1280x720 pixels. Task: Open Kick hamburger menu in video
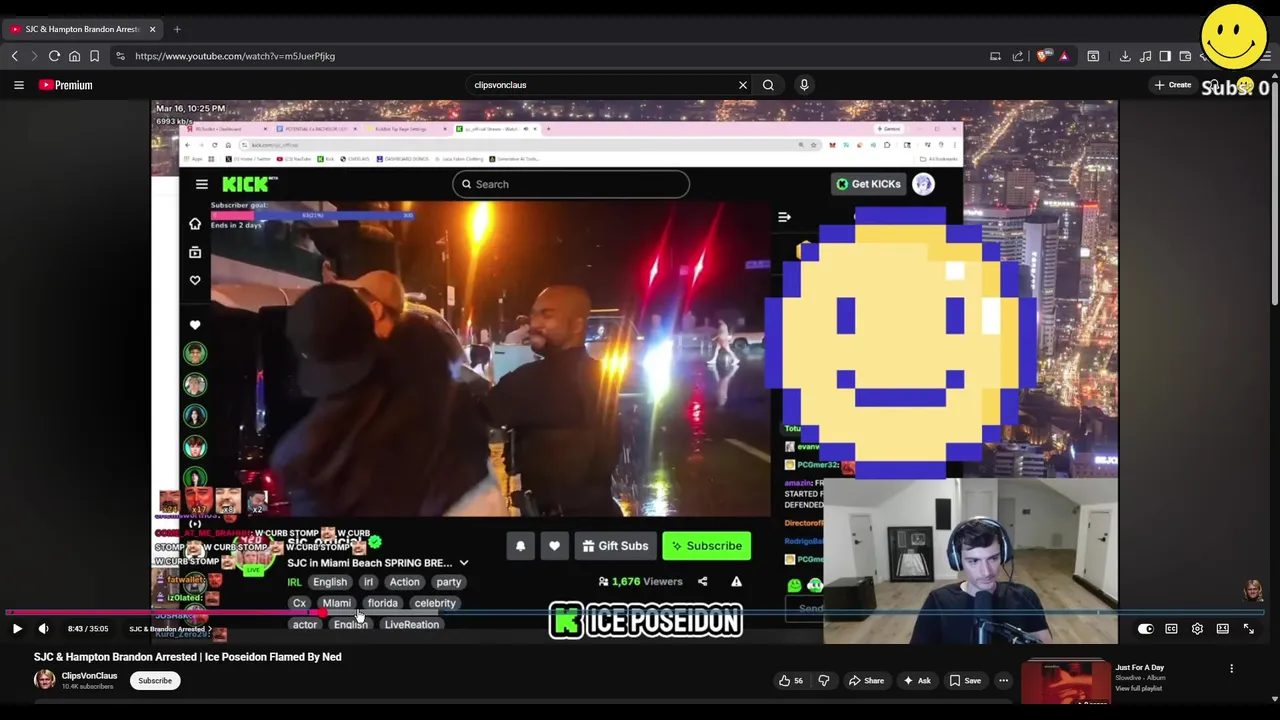point(201,184)
